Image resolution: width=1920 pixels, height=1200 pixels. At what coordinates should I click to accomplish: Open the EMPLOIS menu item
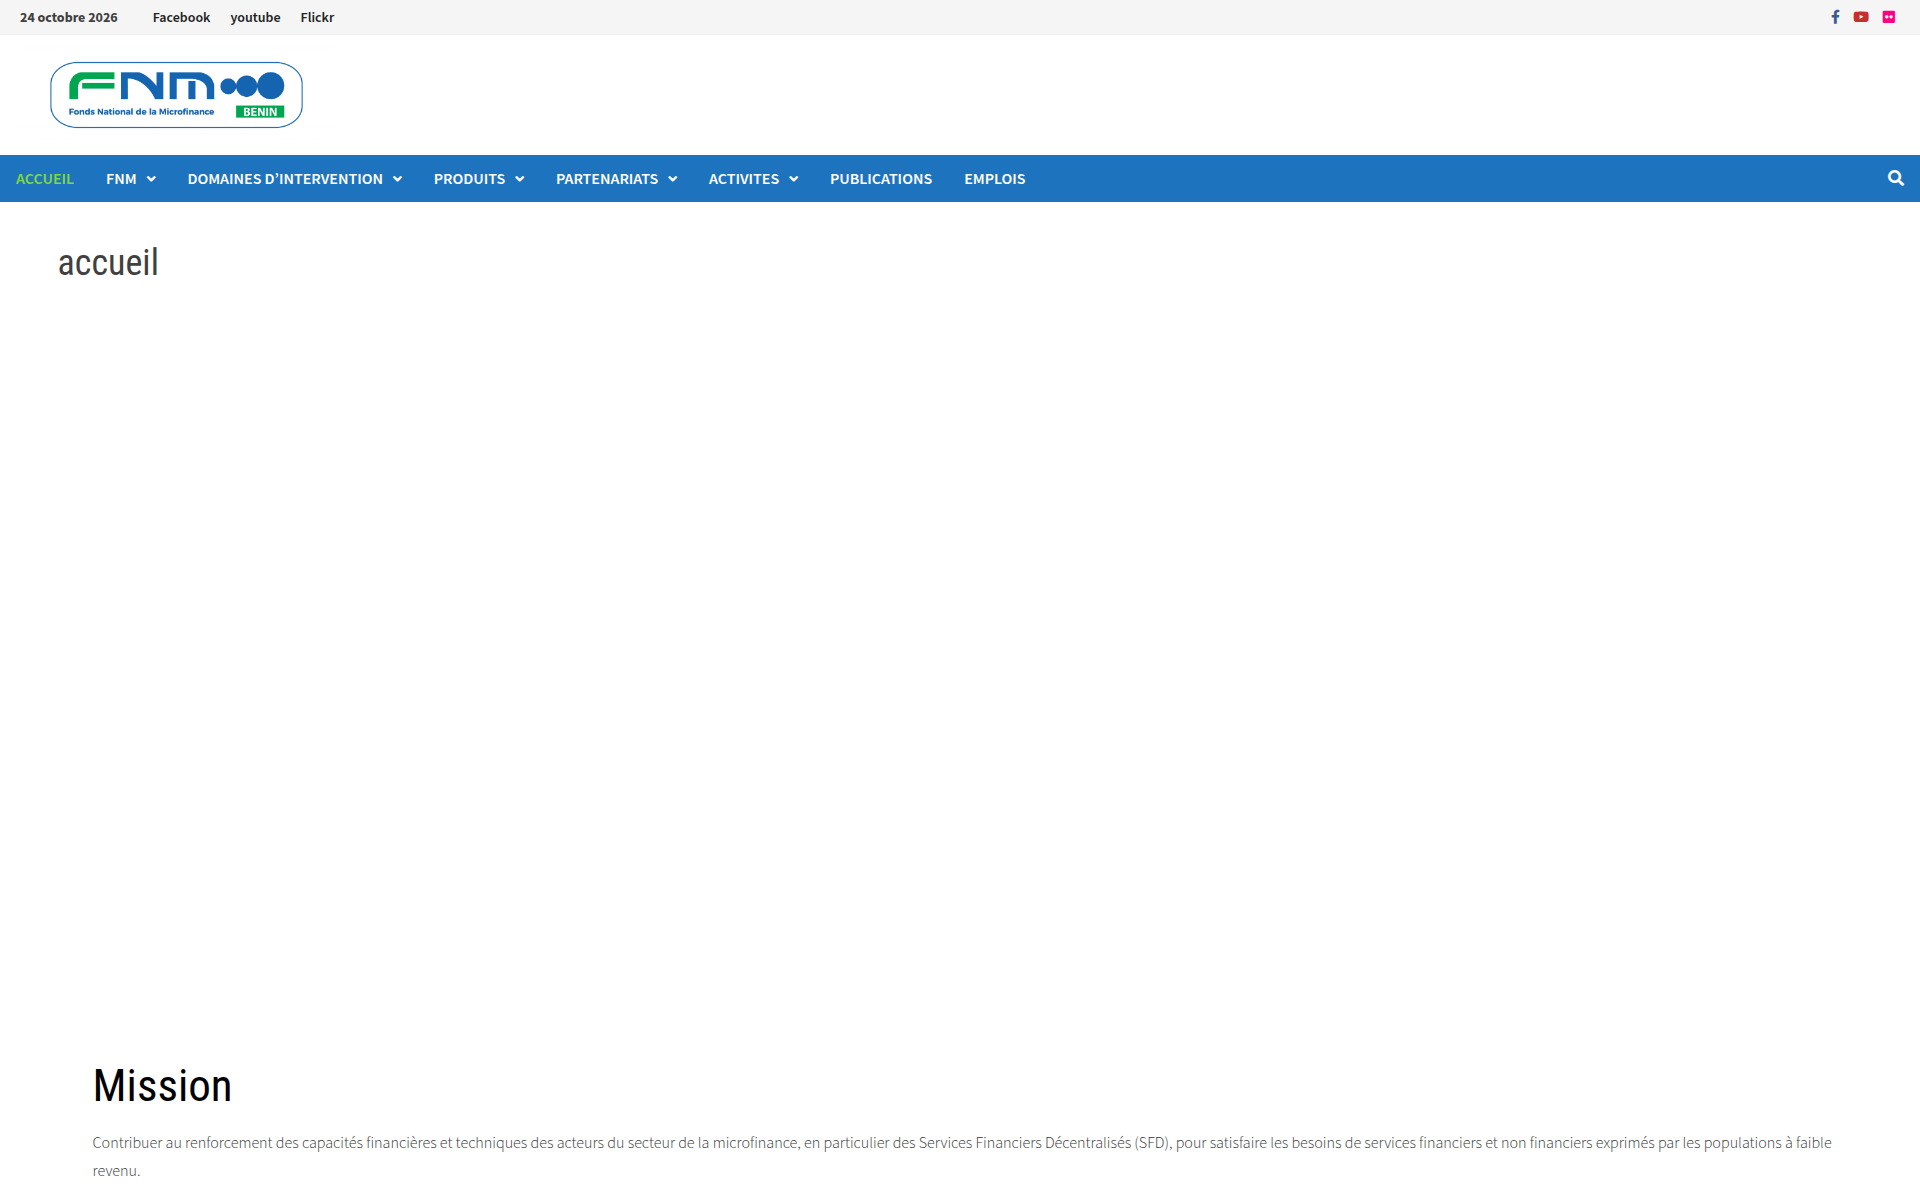tap(994, 179)
